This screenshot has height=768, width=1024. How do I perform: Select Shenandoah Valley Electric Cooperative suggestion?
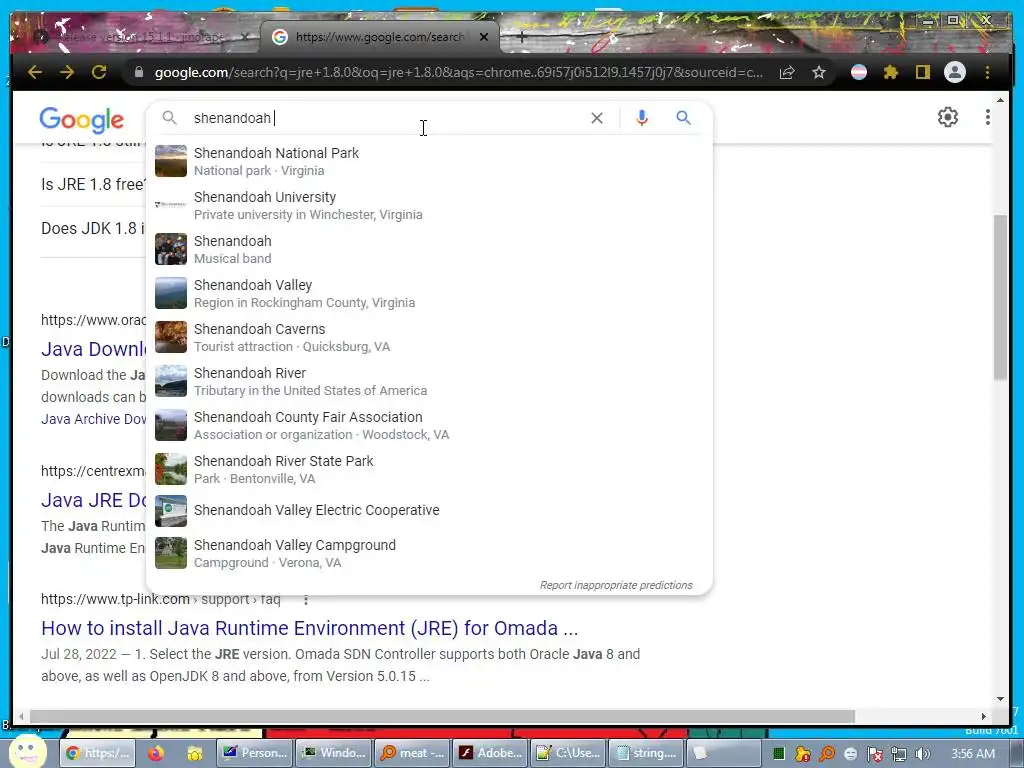[429, 511]
